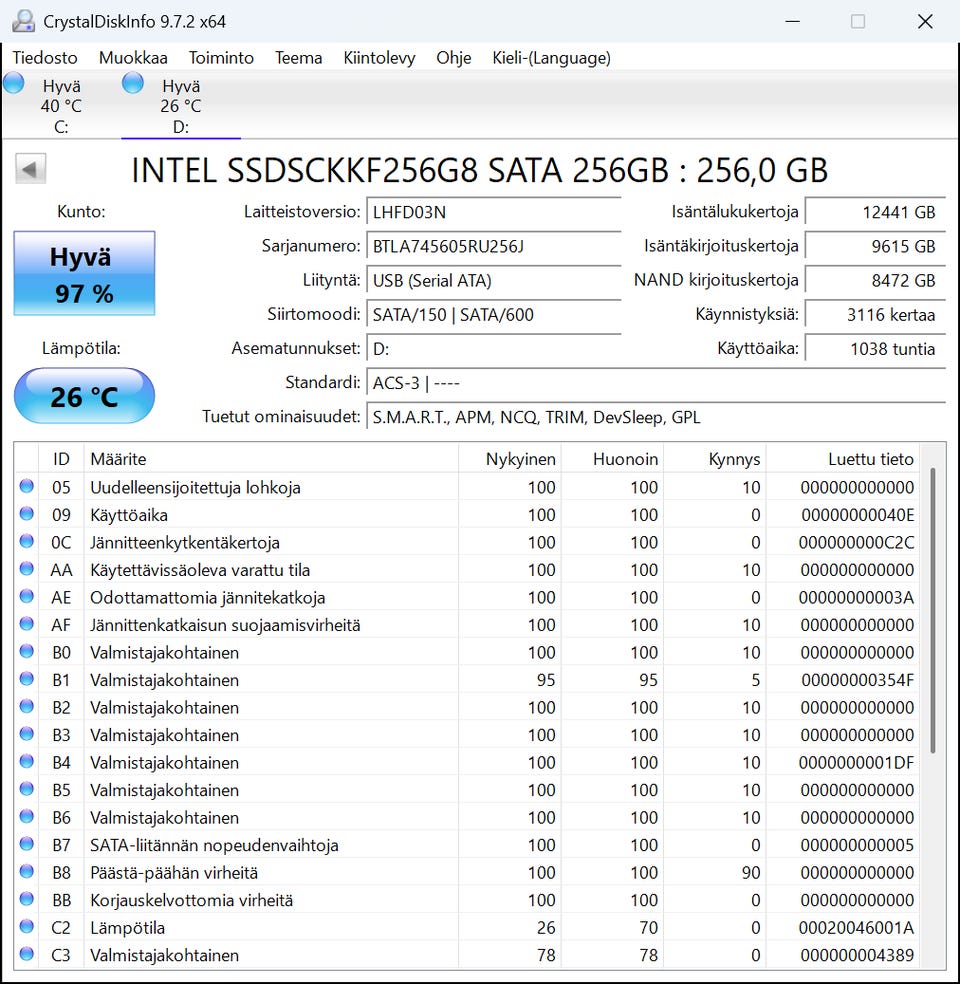Select the C: drive status orb
960x984 pixels.
point(14,84)
